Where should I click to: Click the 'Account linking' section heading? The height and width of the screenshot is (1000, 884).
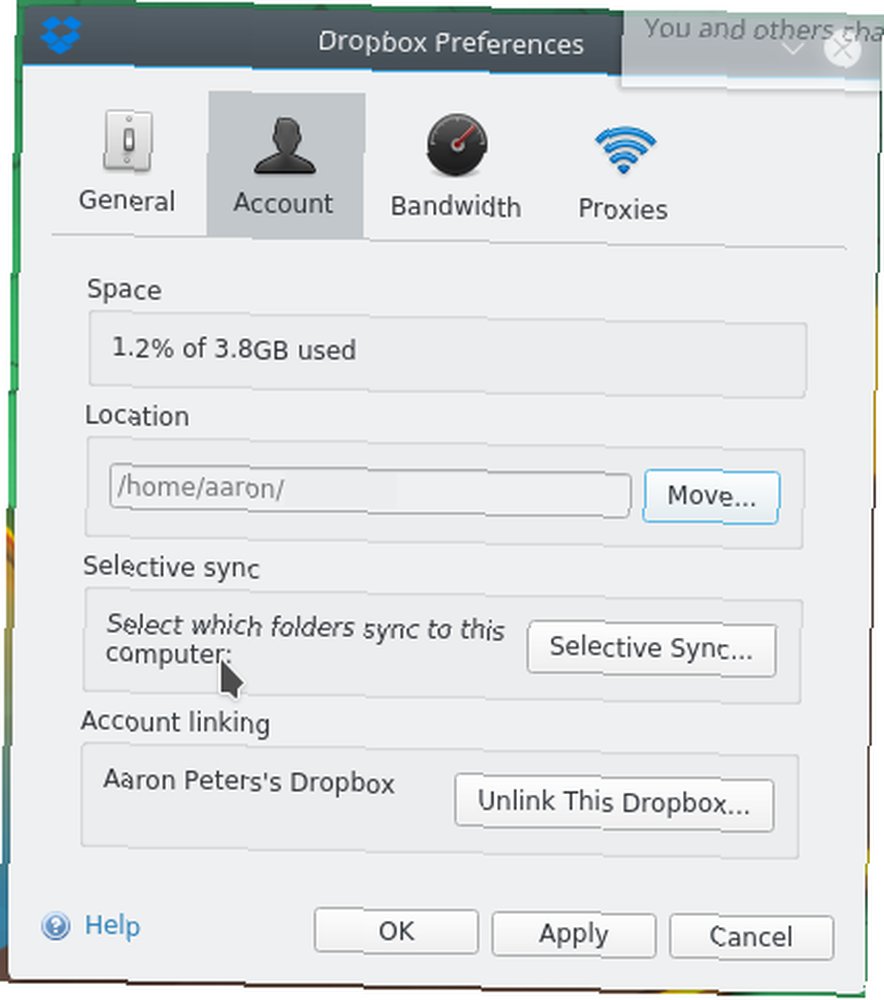click(x=175, y=723)
